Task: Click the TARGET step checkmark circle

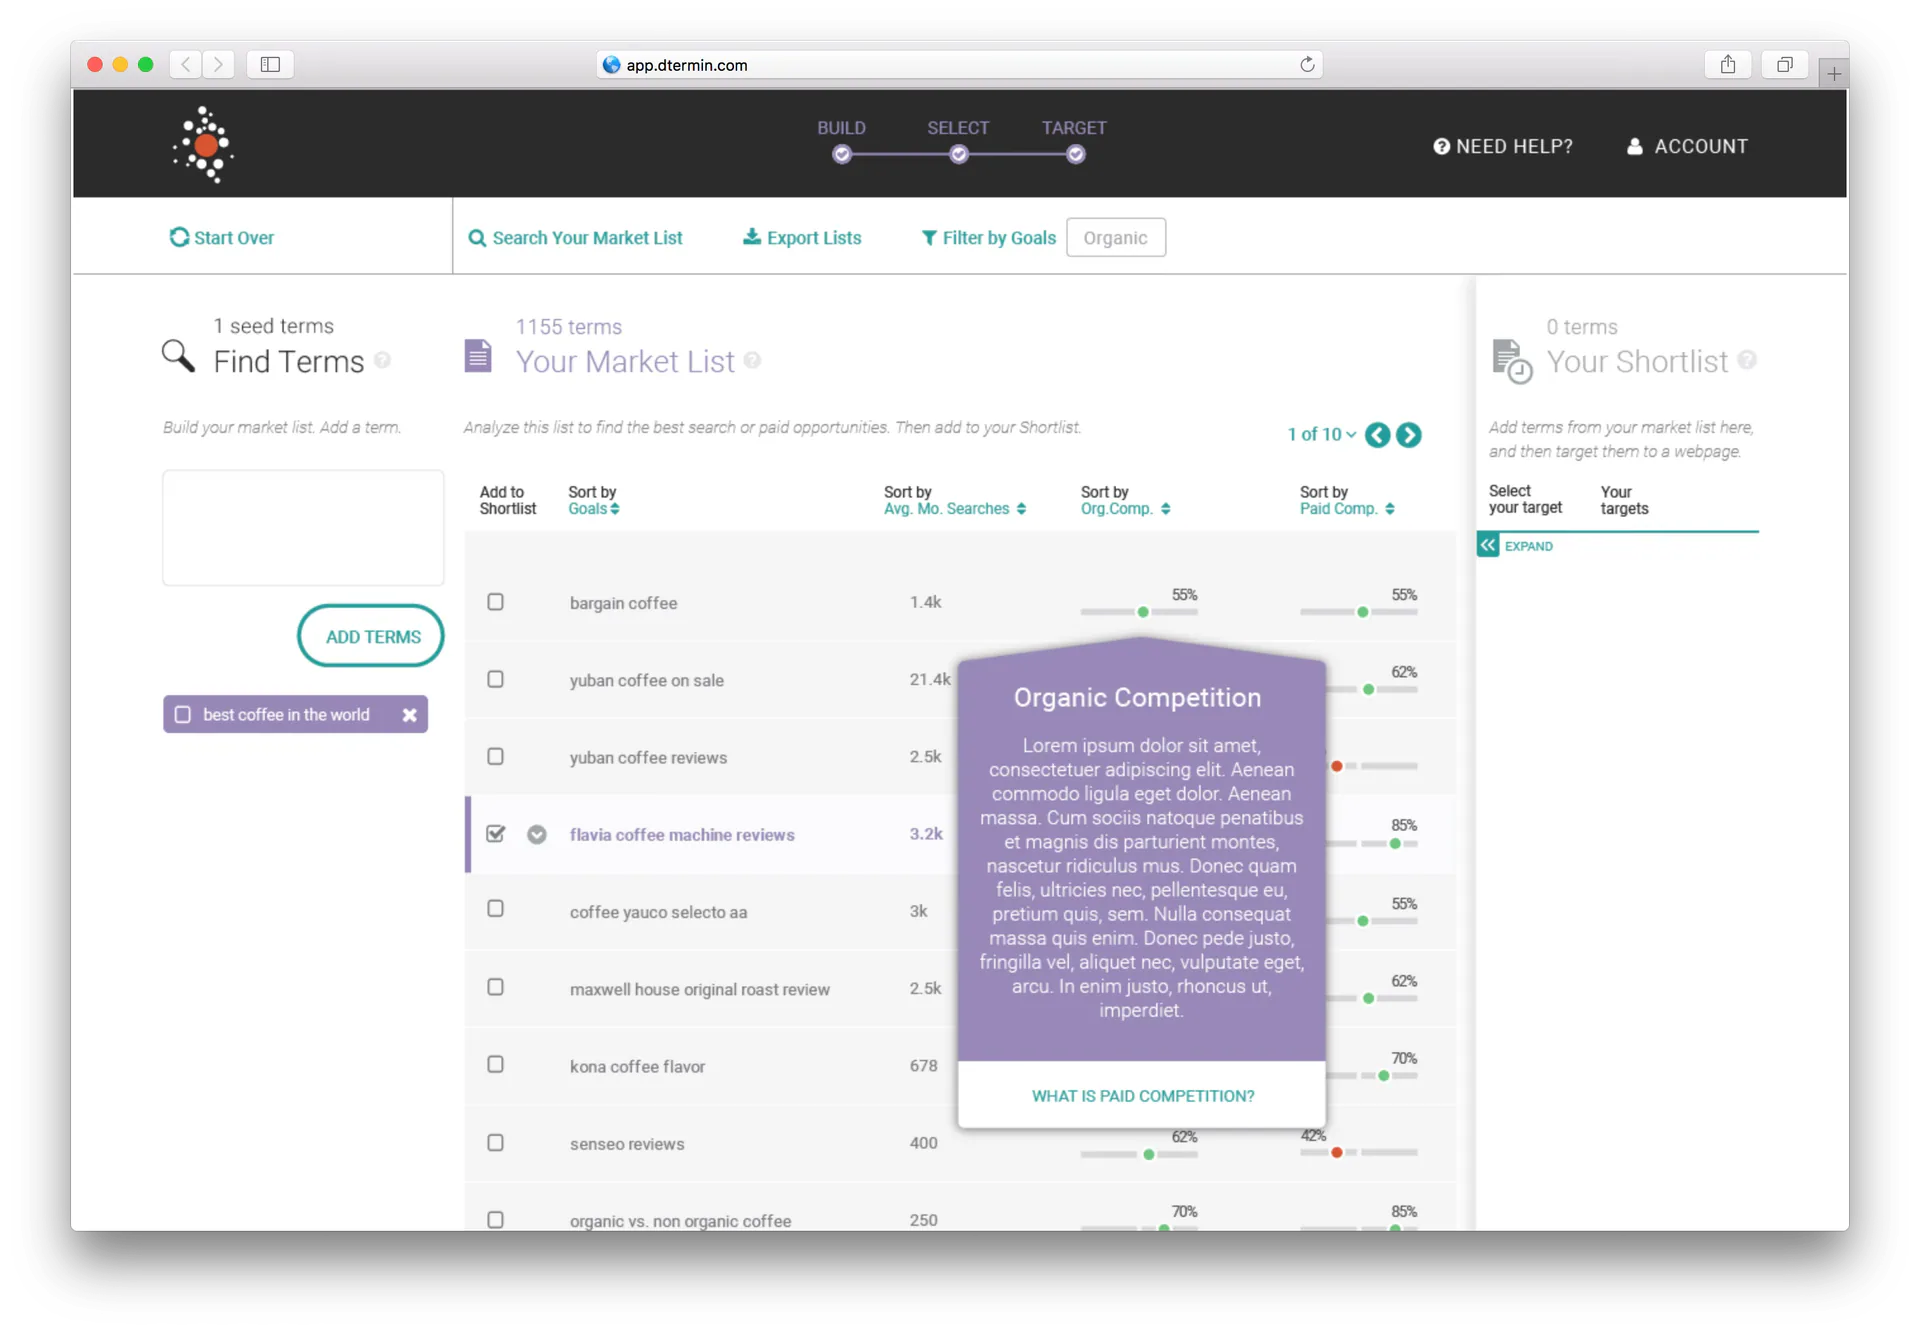Action: 1075,154
